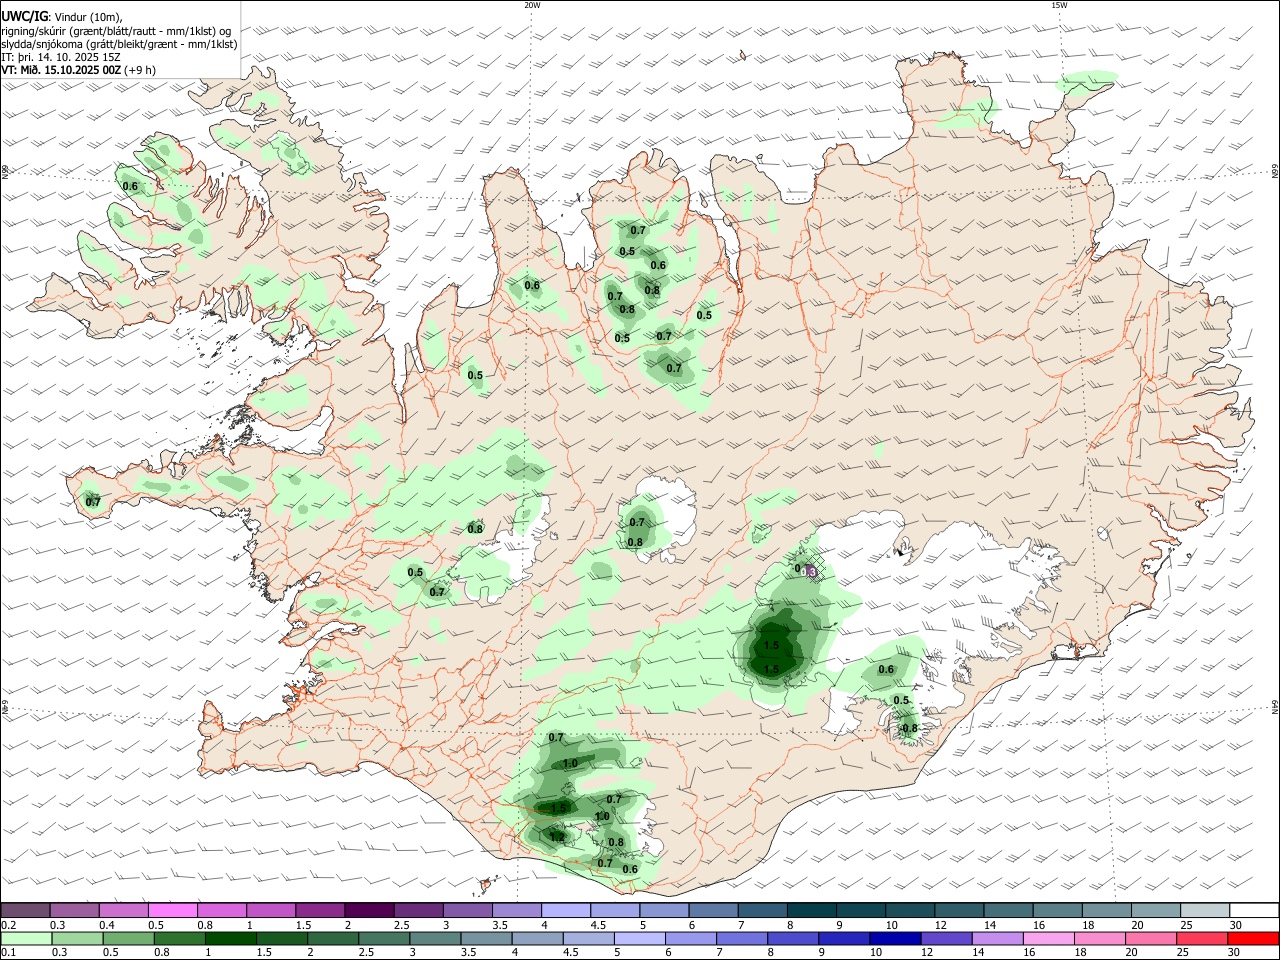Click the violet 12 mm rain swatch

click(945, 938)
